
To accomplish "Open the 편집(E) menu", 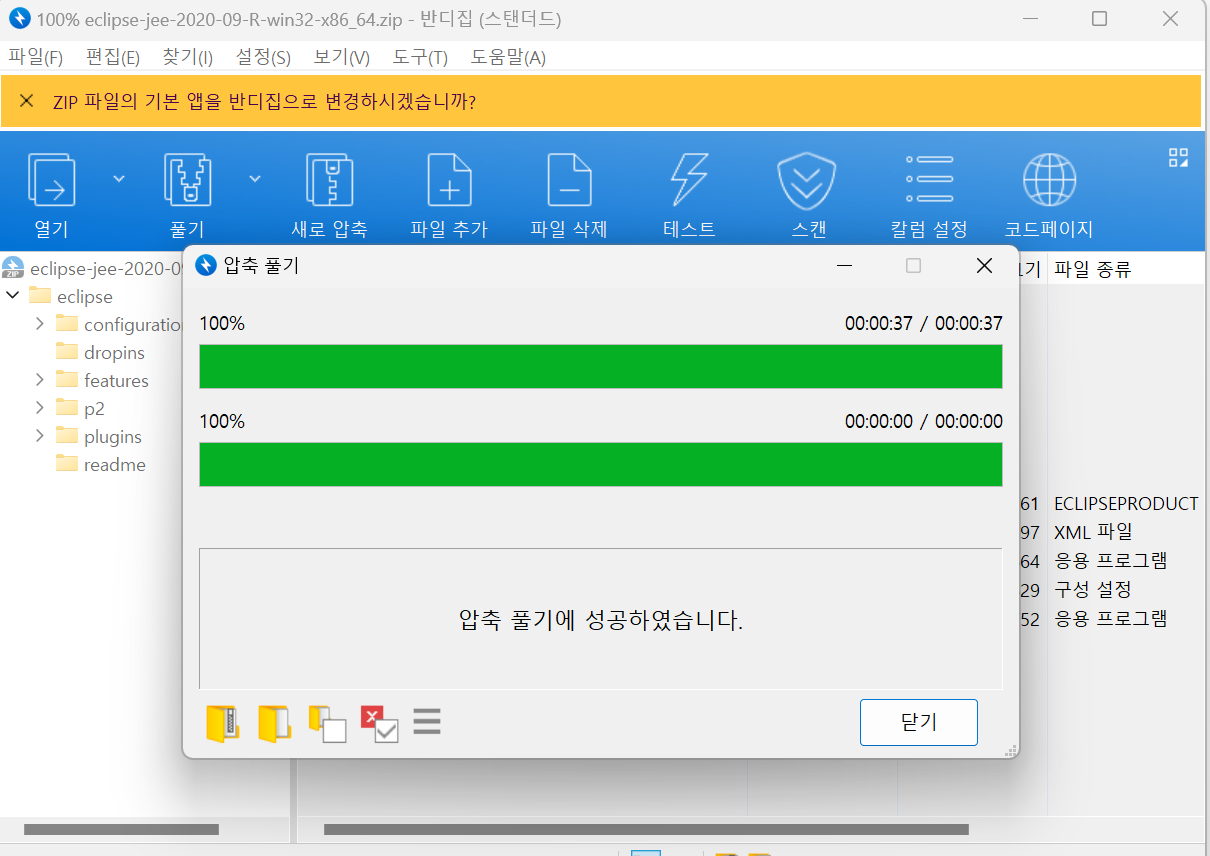I will click(x=113, y=57).
